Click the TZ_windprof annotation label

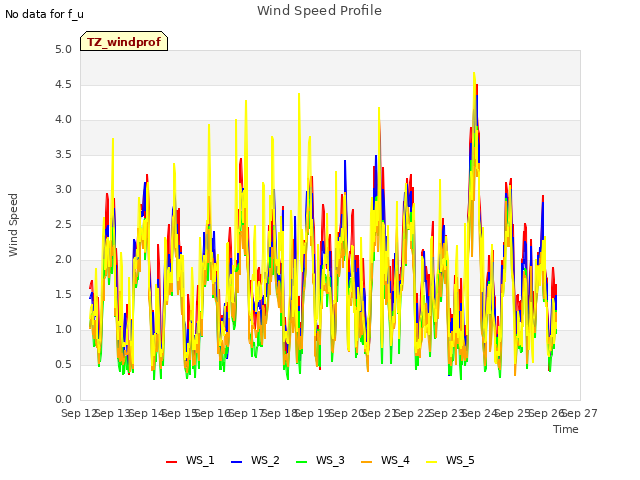click(124, 41)
